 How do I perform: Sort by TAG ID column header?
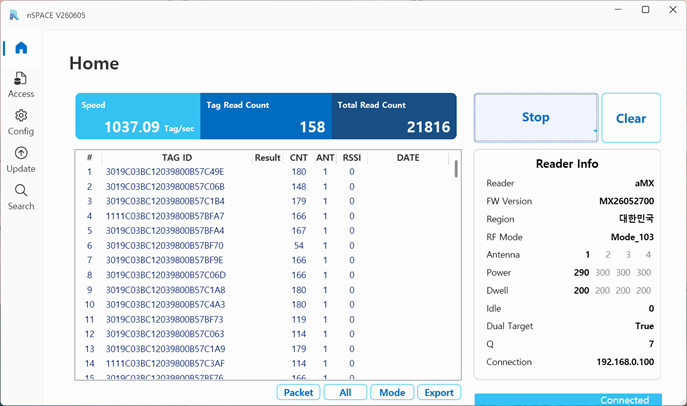pos(177,158)
